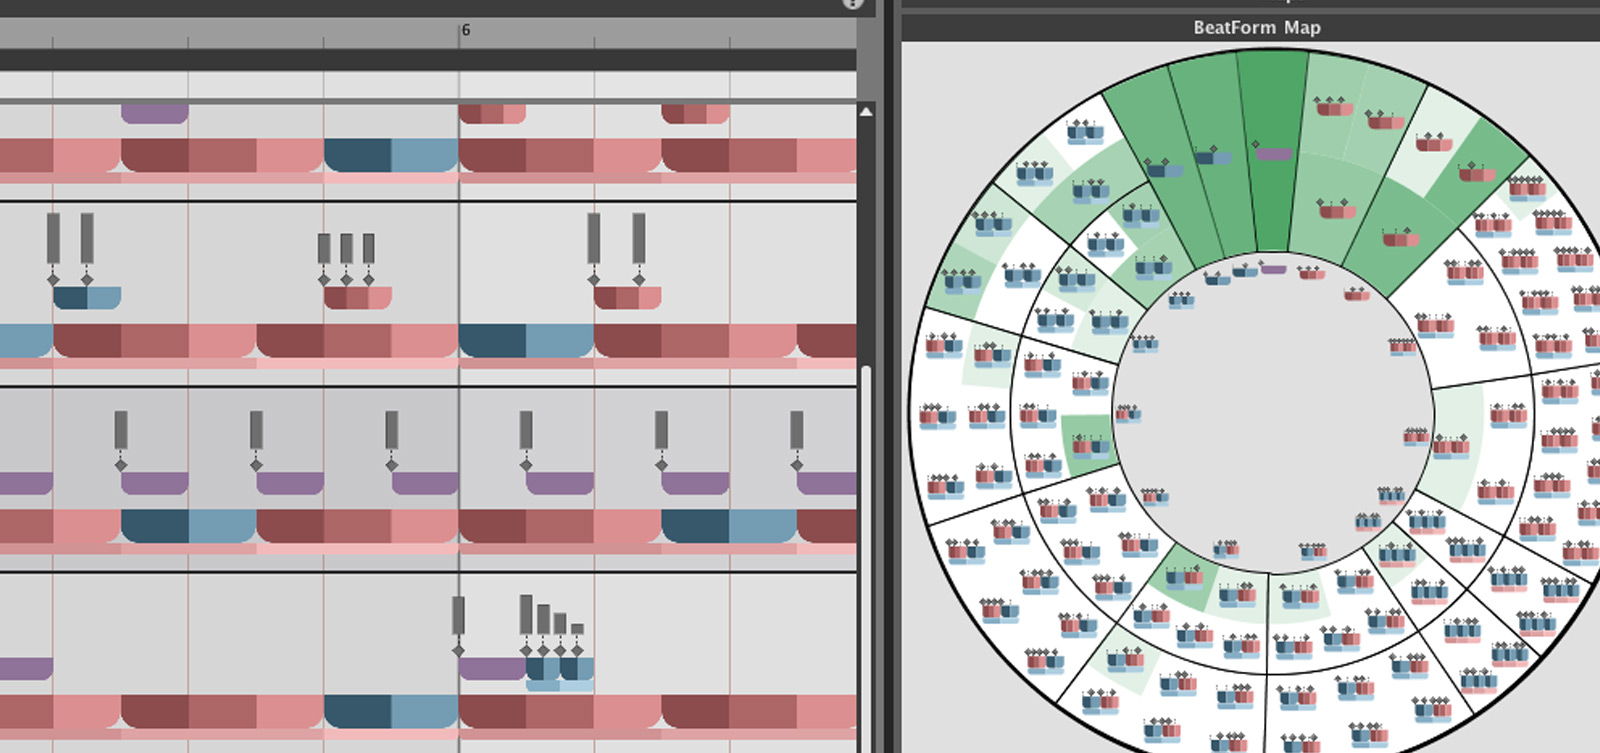Select the purple BeatForm in the darkest green map wedge
Screen dimensions: 1600x753
coord(1272,153)
